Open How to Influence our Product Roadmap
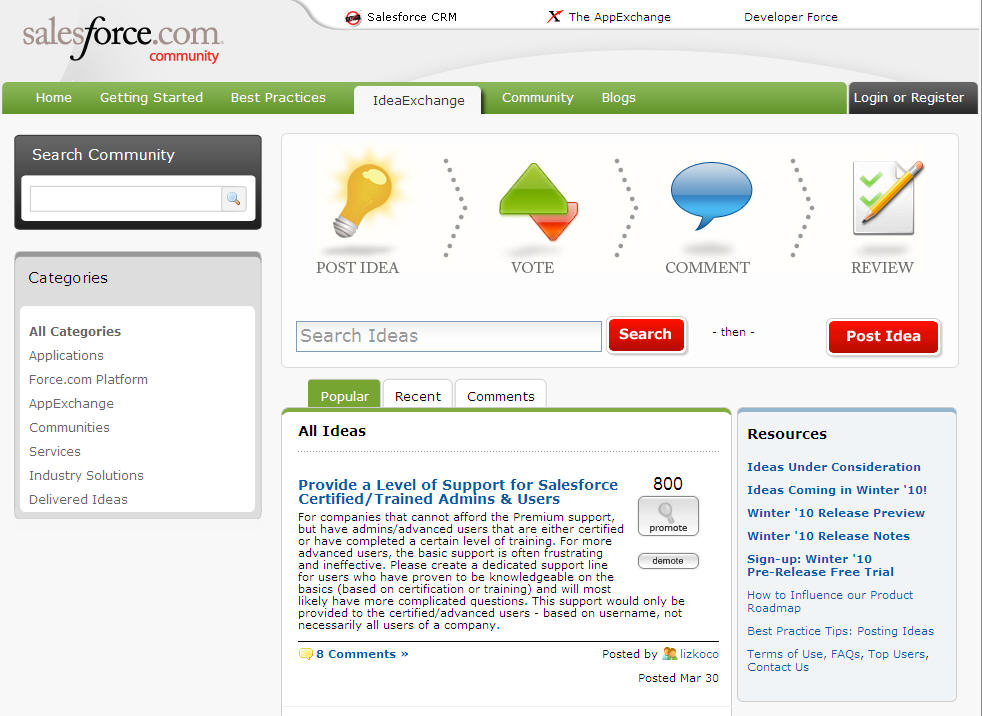The image size is (982, 716). 830,601
